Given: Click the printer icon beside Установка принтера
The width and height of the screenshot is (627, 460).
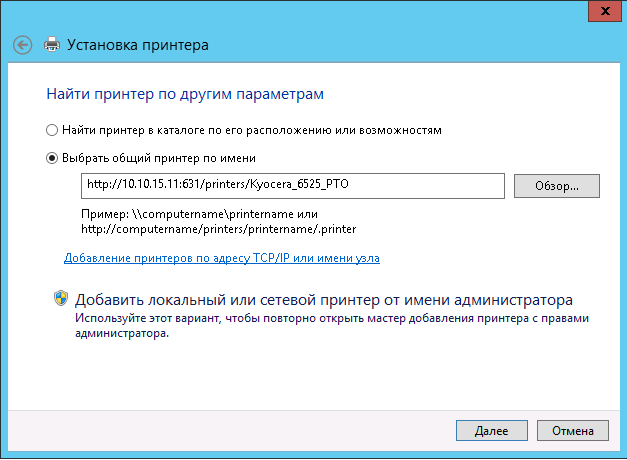Looking at the screenshot, I should point(52,44).
